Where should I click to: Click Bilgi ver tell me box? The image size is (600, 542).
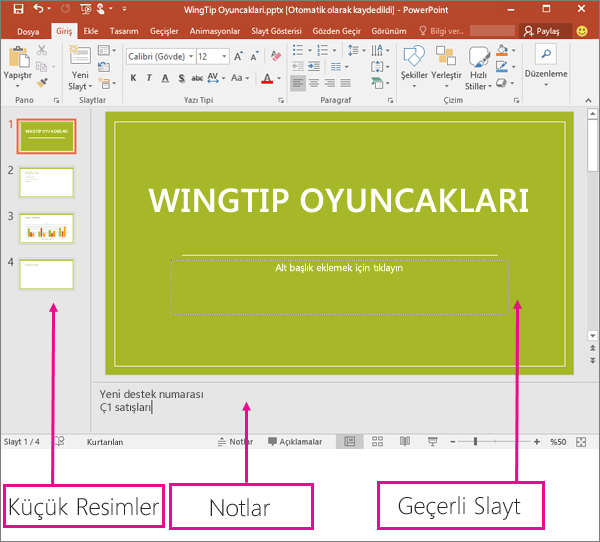(441, 31)
